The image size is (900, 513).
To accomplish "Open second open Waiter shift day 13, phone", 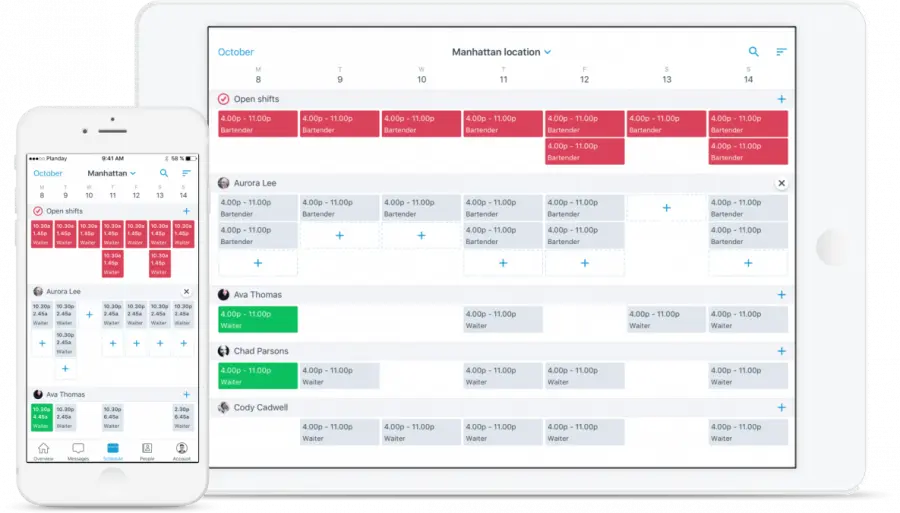I will [160, 263].
